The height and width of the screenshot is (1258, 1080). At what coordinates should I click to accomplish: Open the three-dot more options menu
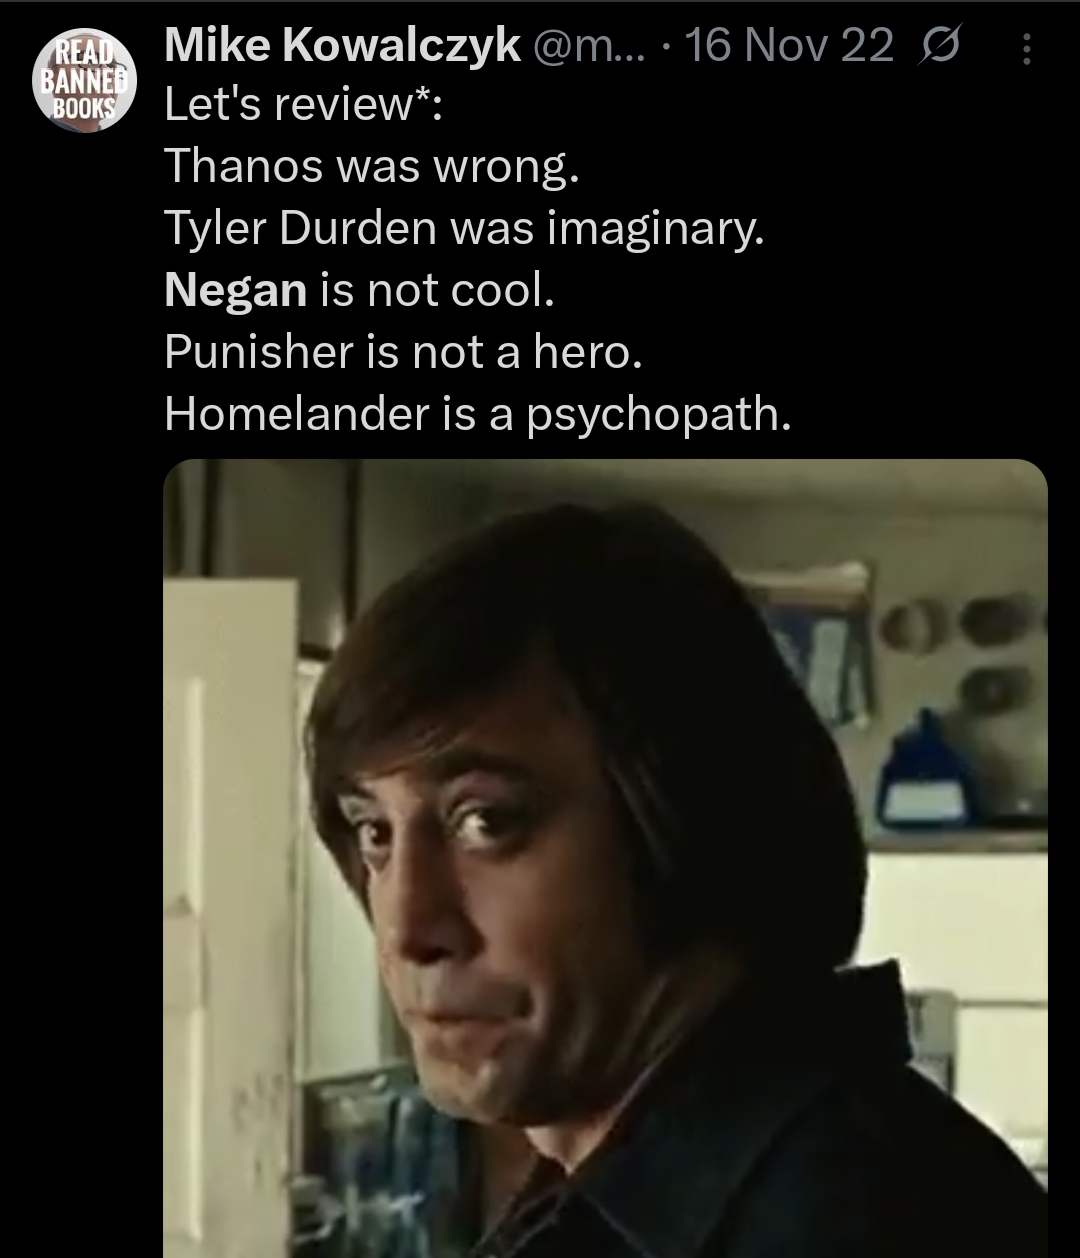click(1027, 47)
